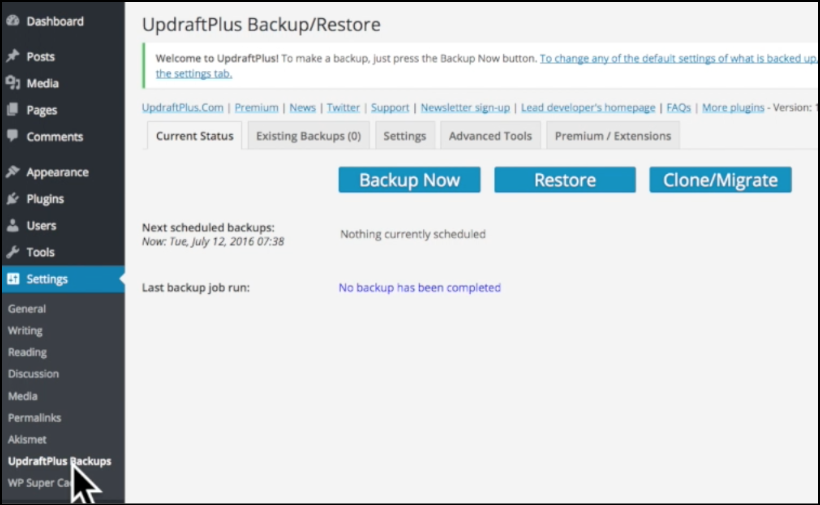Open the Premium link
Screen dimensions: 820x505
[x=256, y=107]
